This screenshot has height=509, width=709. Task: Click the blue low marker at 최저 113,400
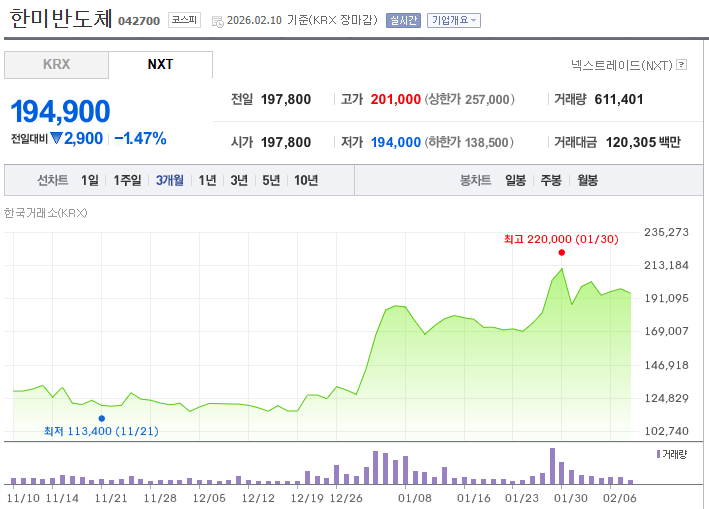coord(102,419)
